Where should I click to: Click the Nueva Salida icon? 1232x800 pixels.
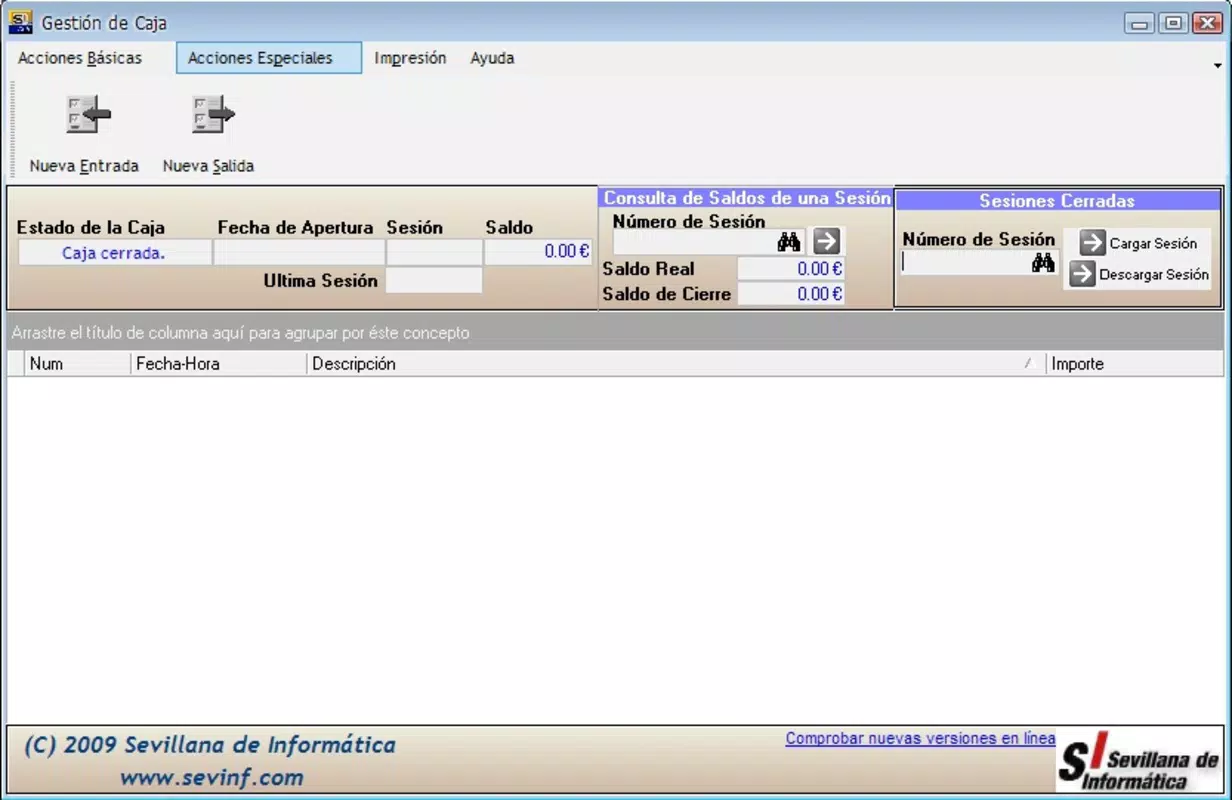[213, 115]
